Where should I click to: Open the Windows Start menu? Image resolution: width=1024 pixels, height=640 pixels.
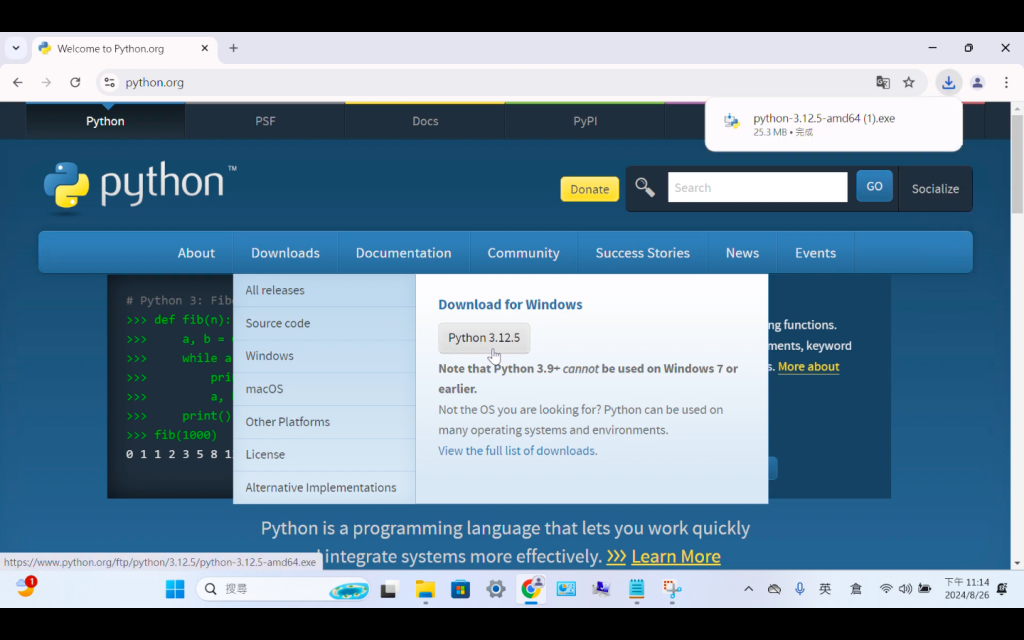(x=175, y=589)
